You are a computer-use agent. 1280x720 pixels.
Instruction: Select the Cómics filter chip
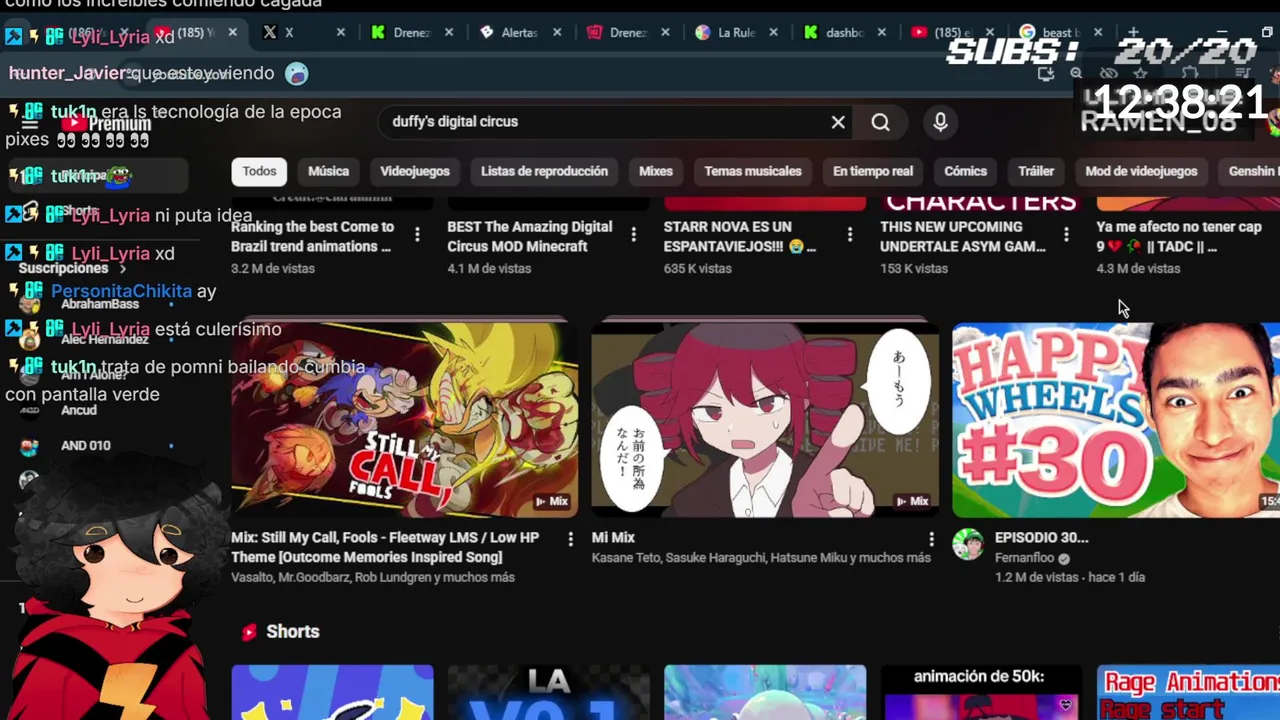point(965,171)
